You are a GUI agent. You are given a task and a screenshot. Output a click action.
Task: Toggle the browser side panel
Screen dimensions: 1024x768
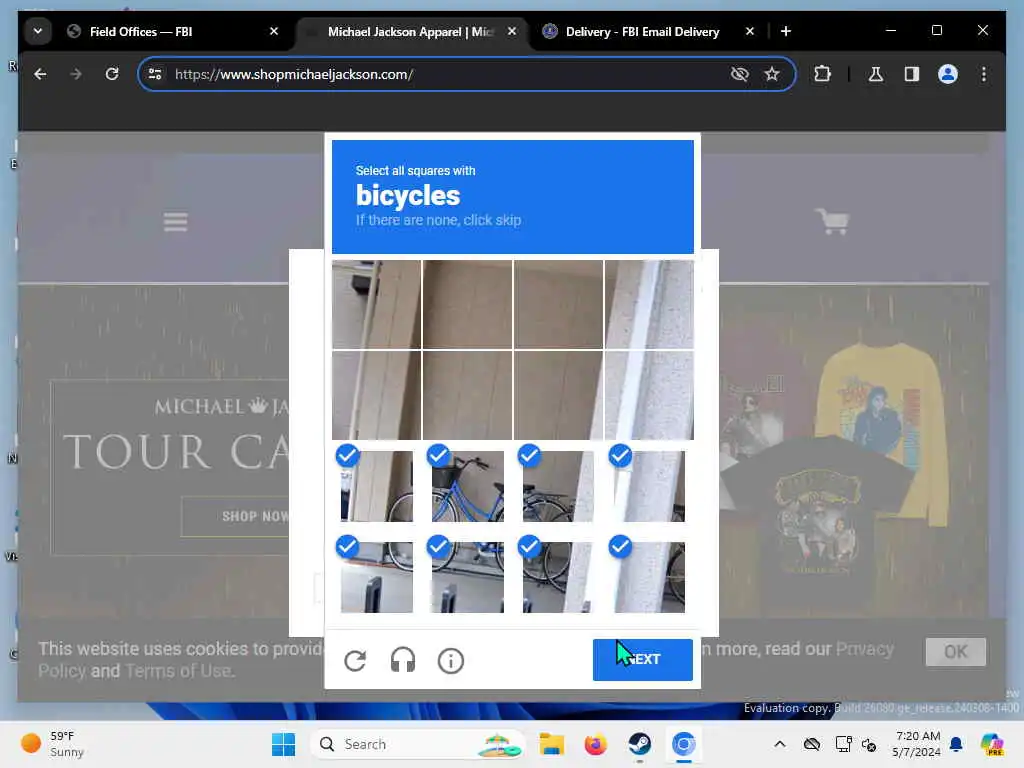coord(912,74)
